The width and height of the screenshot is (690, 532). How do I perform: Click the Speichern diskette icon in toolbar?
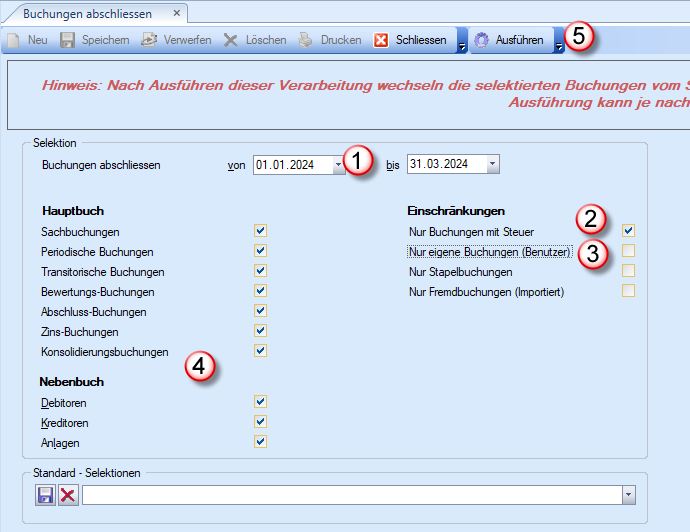(68, 41)
